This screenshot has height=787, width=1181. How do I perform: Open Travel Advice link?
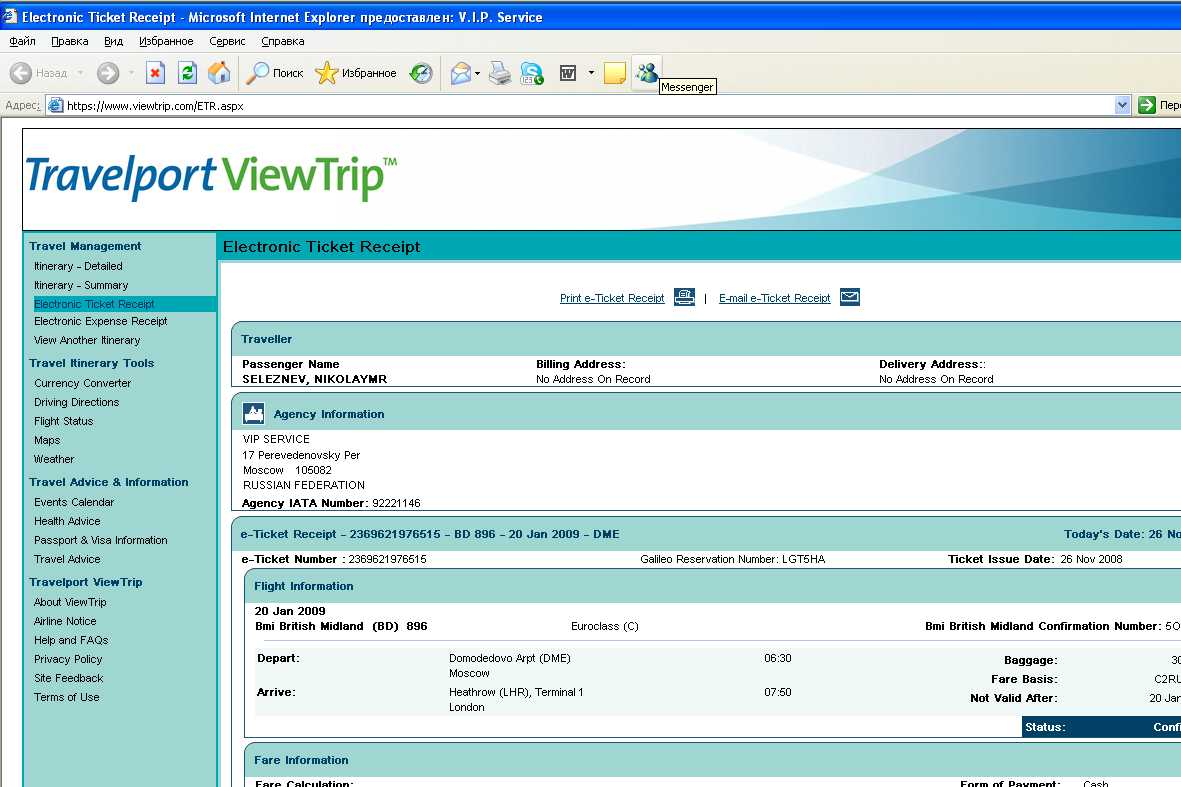click(x=67, y=559)
